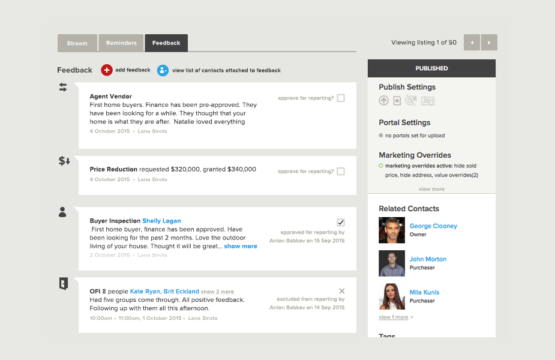Open Brit Eckland contact link
Image resolution: width=555 pixels, height=360 pixels.
coord(181,291)
